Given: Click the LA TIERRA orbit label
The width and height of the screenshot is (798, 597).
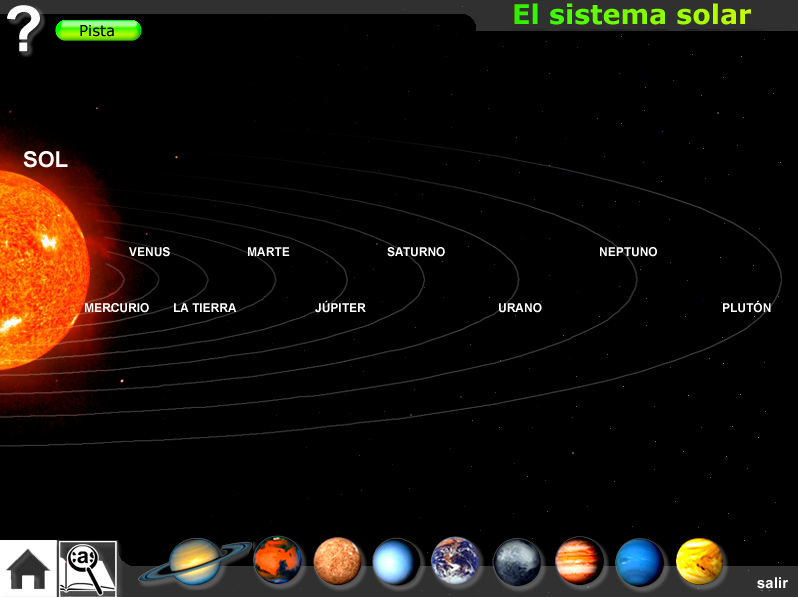Looking at the screenshot, I should coord(205,307).
